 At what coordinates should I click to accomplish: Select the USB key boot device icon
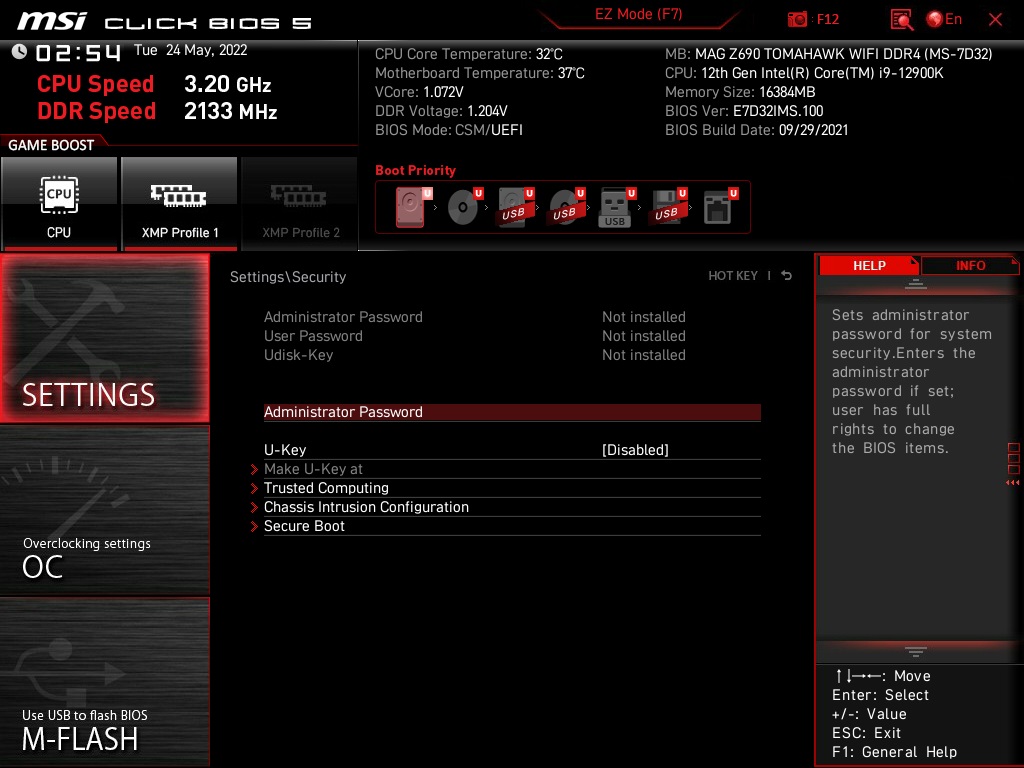pyautogui.click(x=617, y=207)
